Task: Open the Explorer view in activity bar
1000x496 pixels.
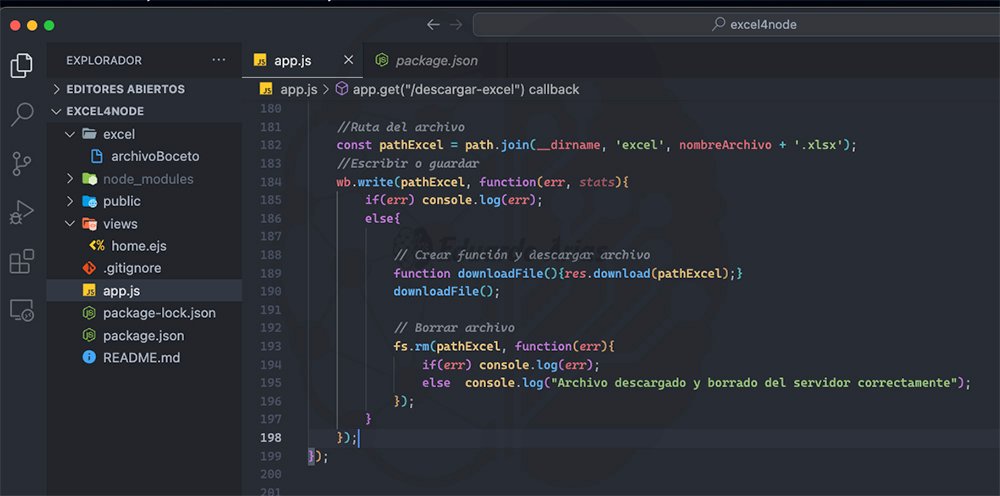Action: coord(22,66)
